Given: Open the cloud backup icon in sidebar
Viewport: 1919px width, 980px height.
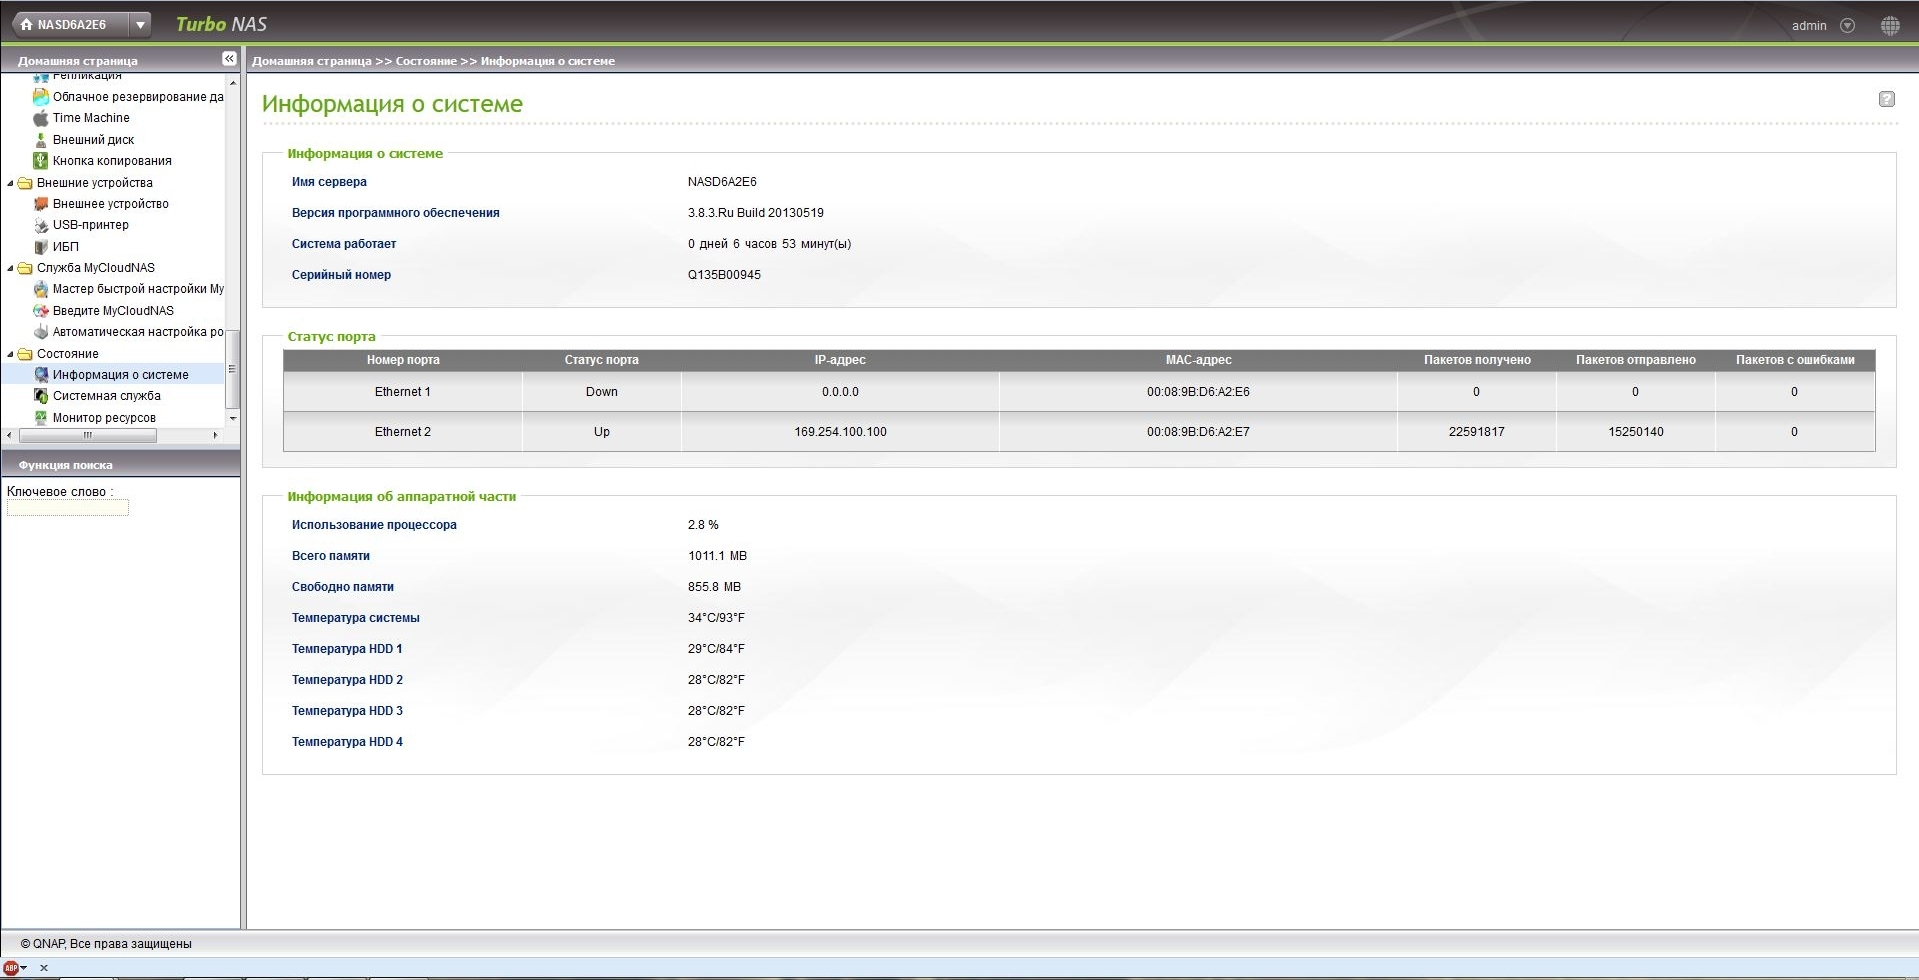Looking at the screenshot, I should click(41, 97).
